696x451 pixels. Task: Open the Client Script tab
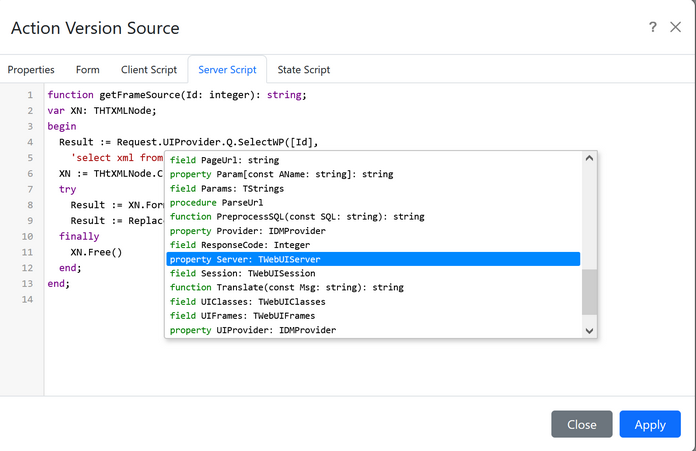coord(149,70)
